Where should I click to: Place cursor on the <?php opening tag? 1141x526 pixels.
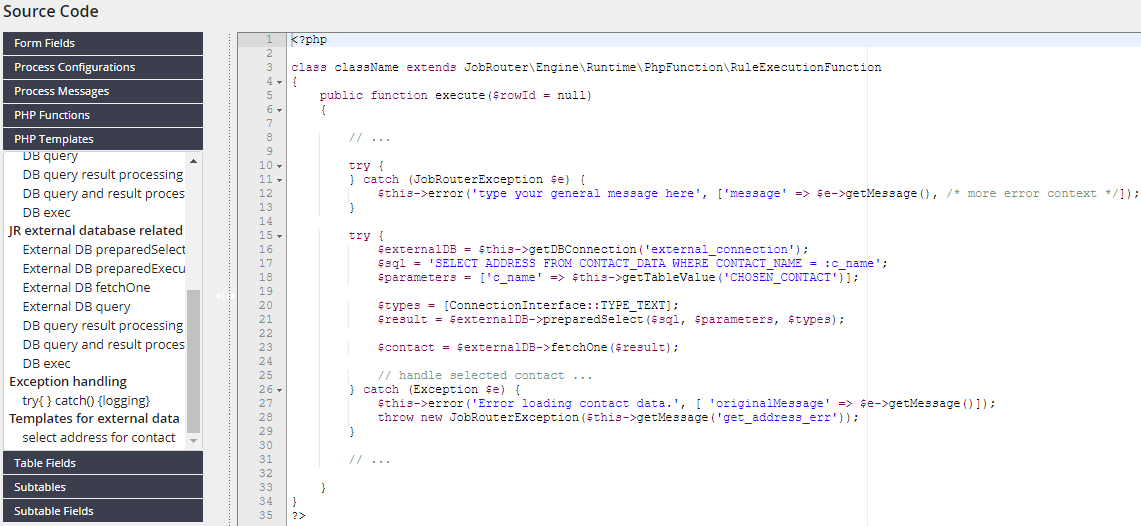pyautogui.click(x=309, y=39)
